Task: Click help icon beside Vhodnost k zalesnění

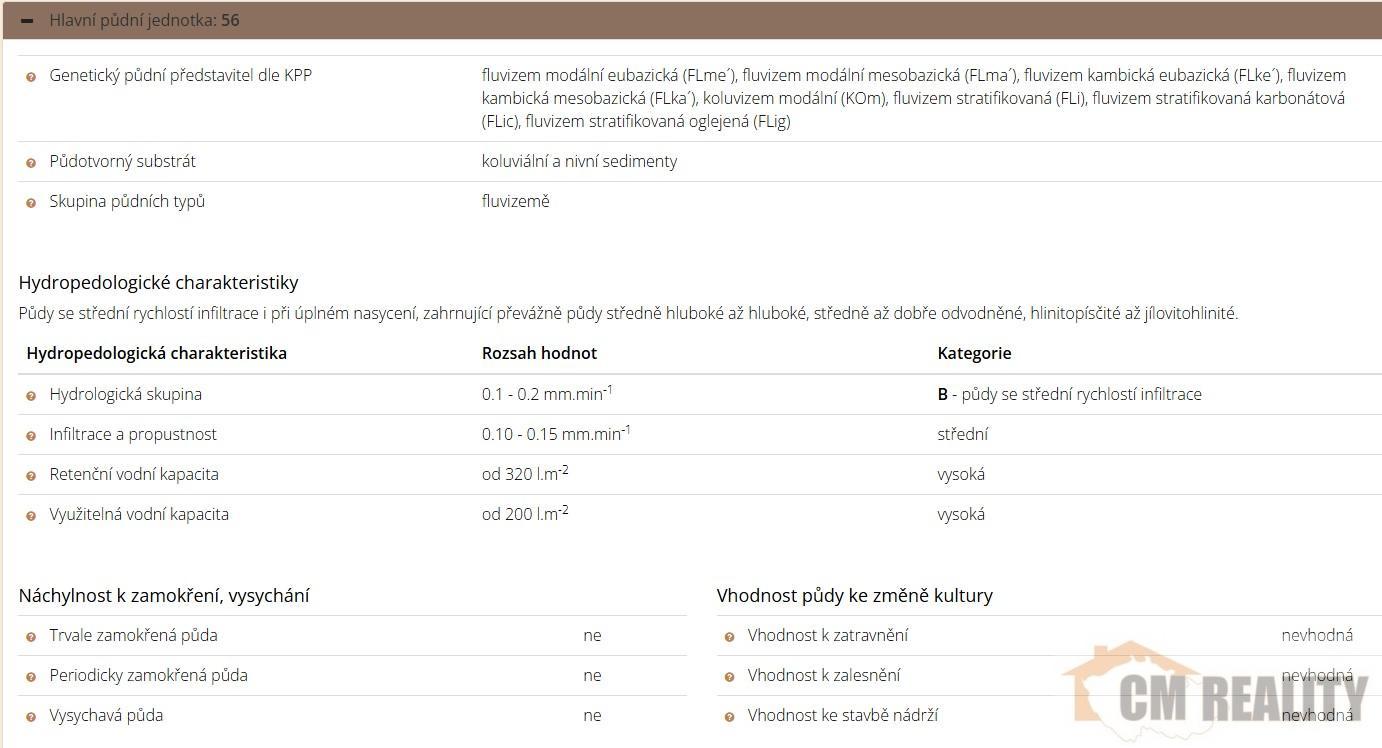Action: (729, 677)
